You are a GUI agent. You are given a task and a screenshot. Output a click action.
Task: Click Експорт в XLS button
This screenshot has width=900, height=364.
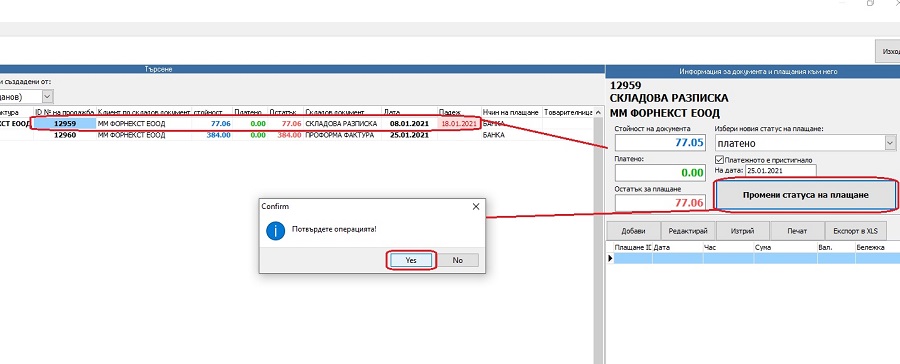[855, 231]
